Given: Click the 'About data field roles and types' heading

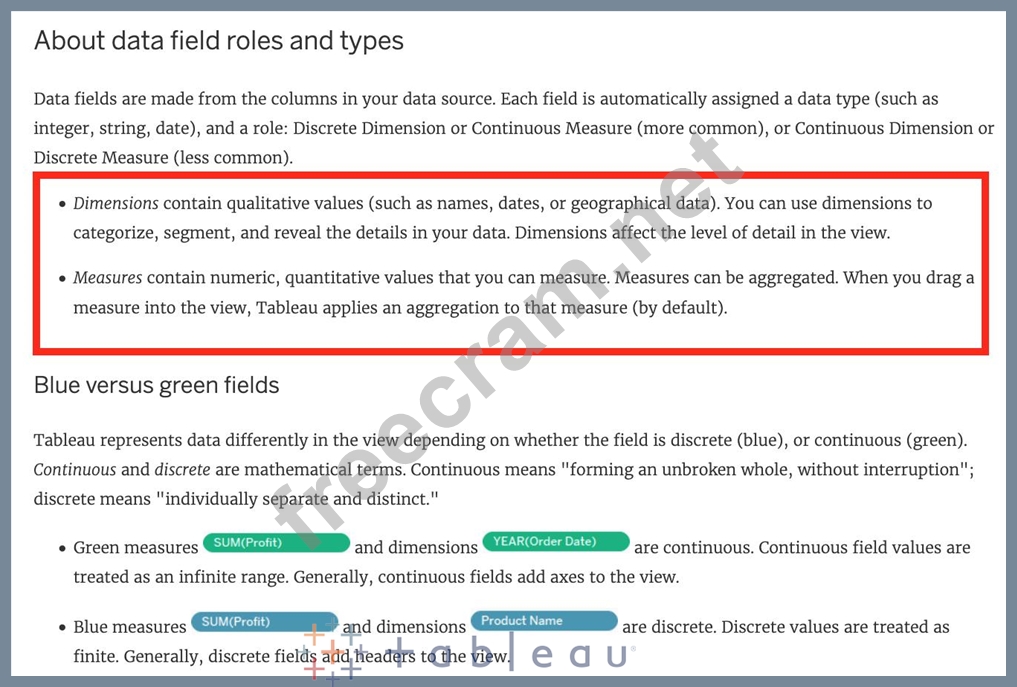Looking at the screenshot, I should 219,41.
